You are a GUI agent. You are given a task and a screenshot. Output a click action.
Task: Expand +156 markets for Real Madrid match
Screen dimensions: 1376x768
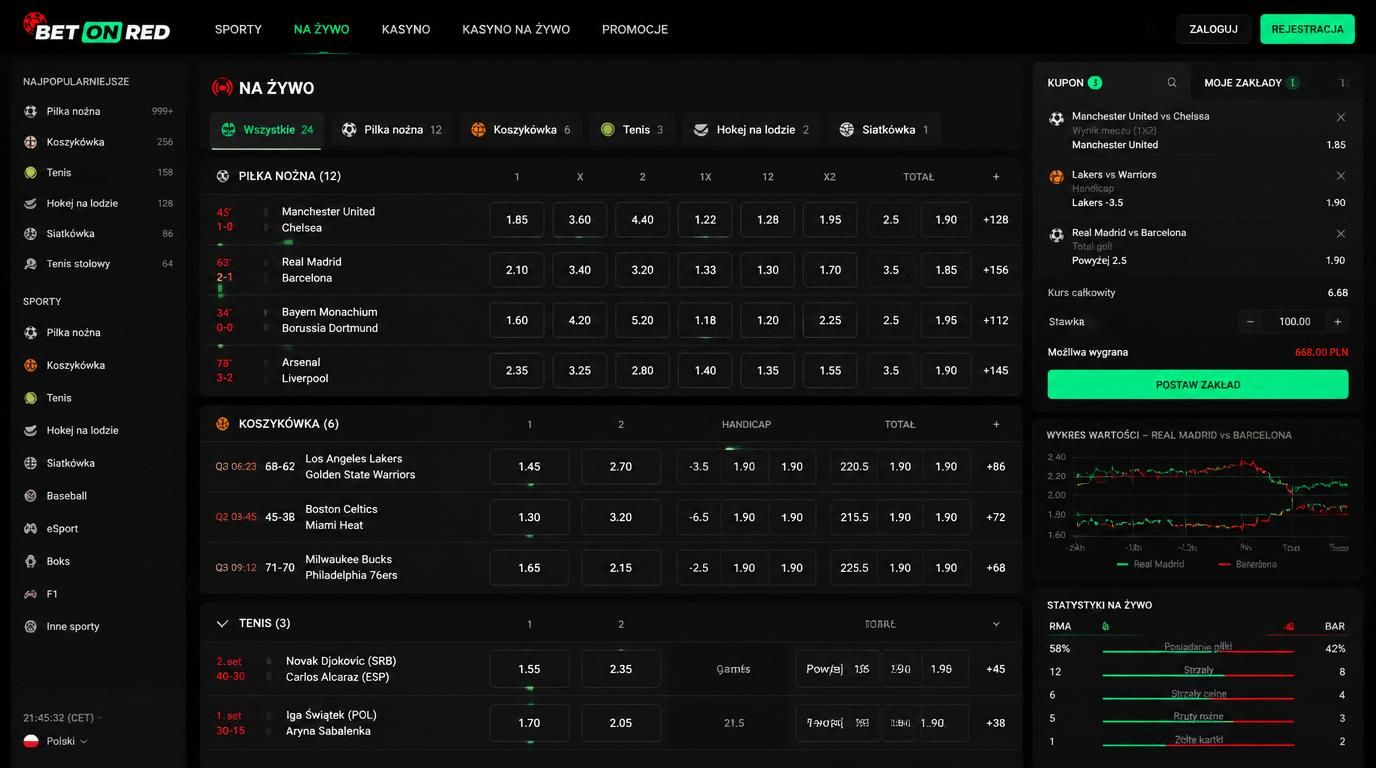[x=996, y=270]
